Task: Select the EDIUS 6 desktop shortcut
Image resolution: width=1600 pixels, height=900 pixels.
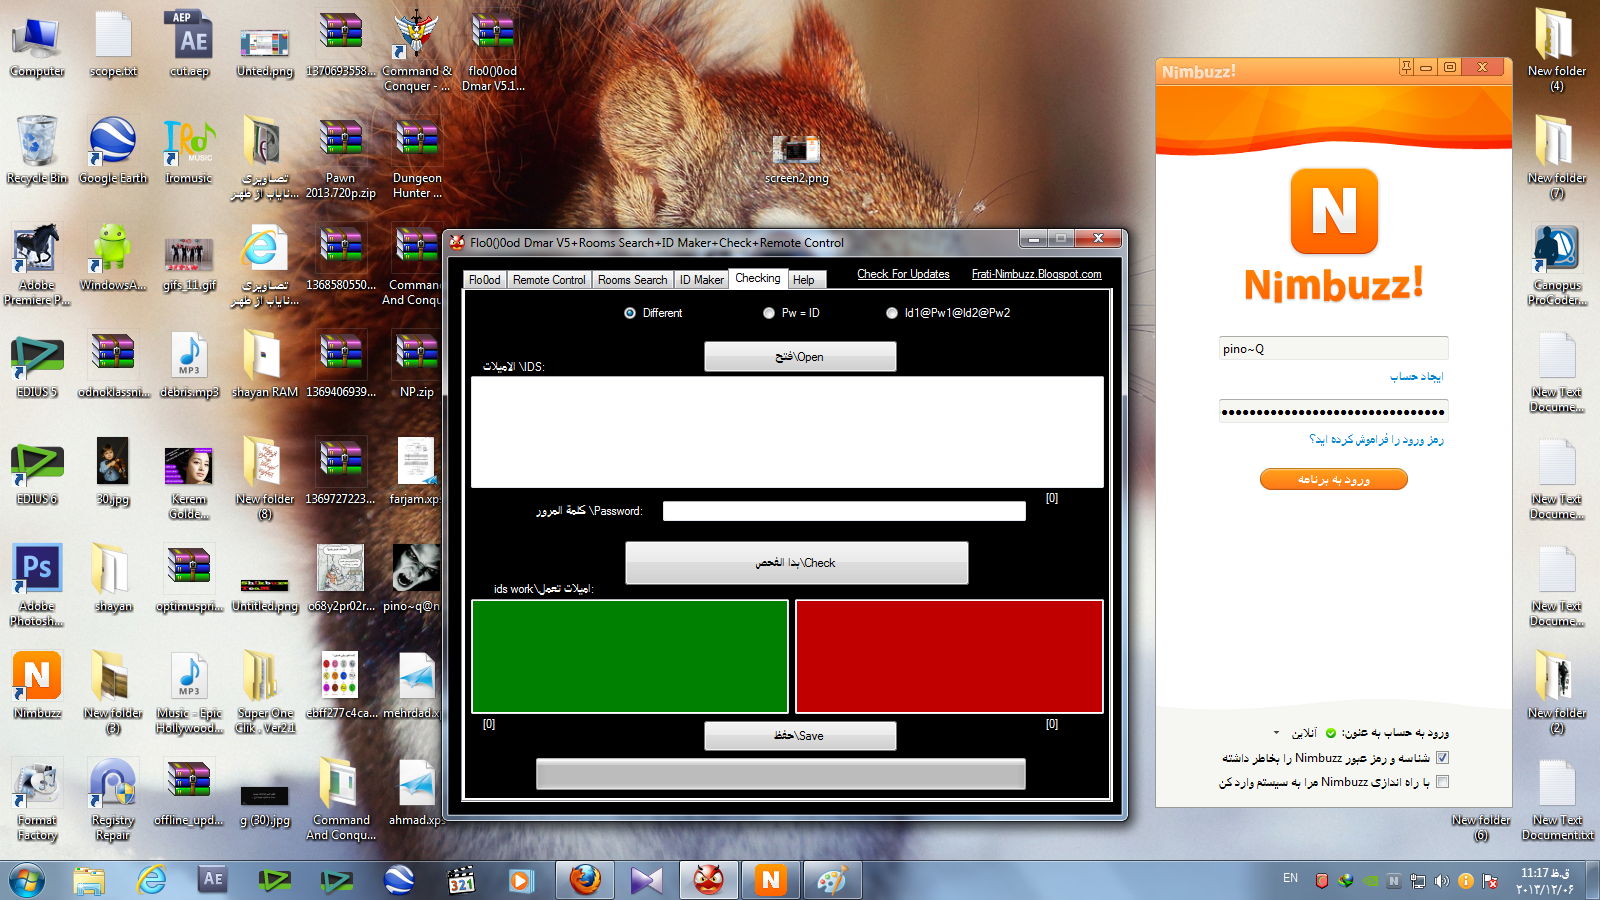Action: point(37,472)
